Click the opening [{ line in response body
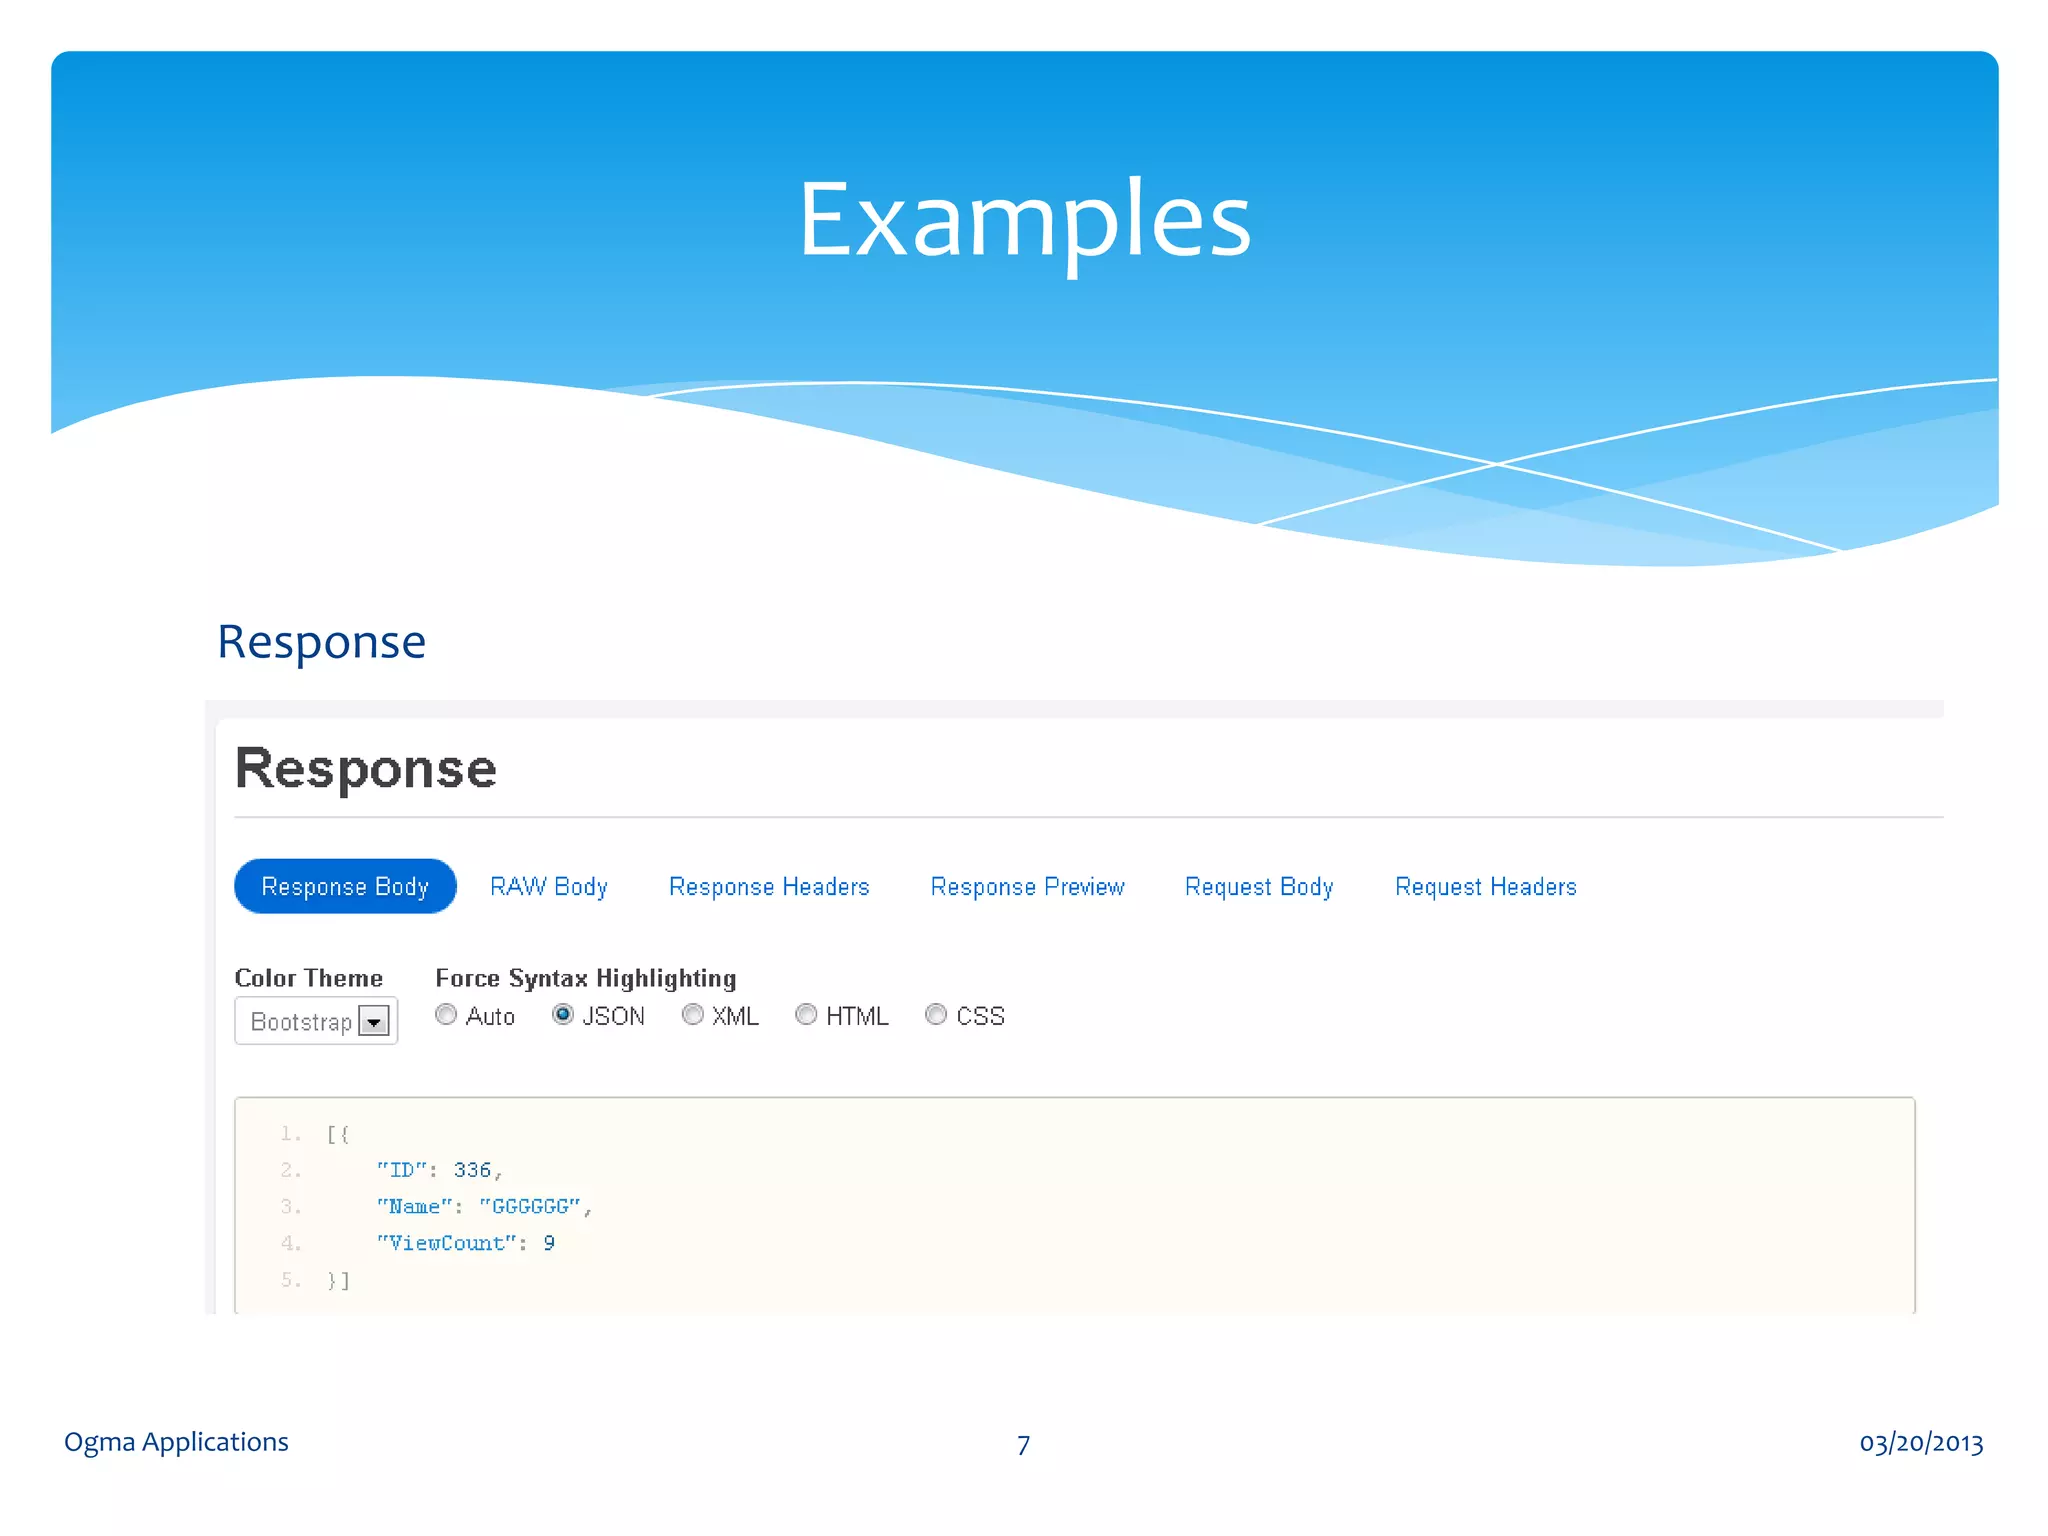This screenshot has width=2048, height=1536. pyautogui.click(x=338, y=1134)
